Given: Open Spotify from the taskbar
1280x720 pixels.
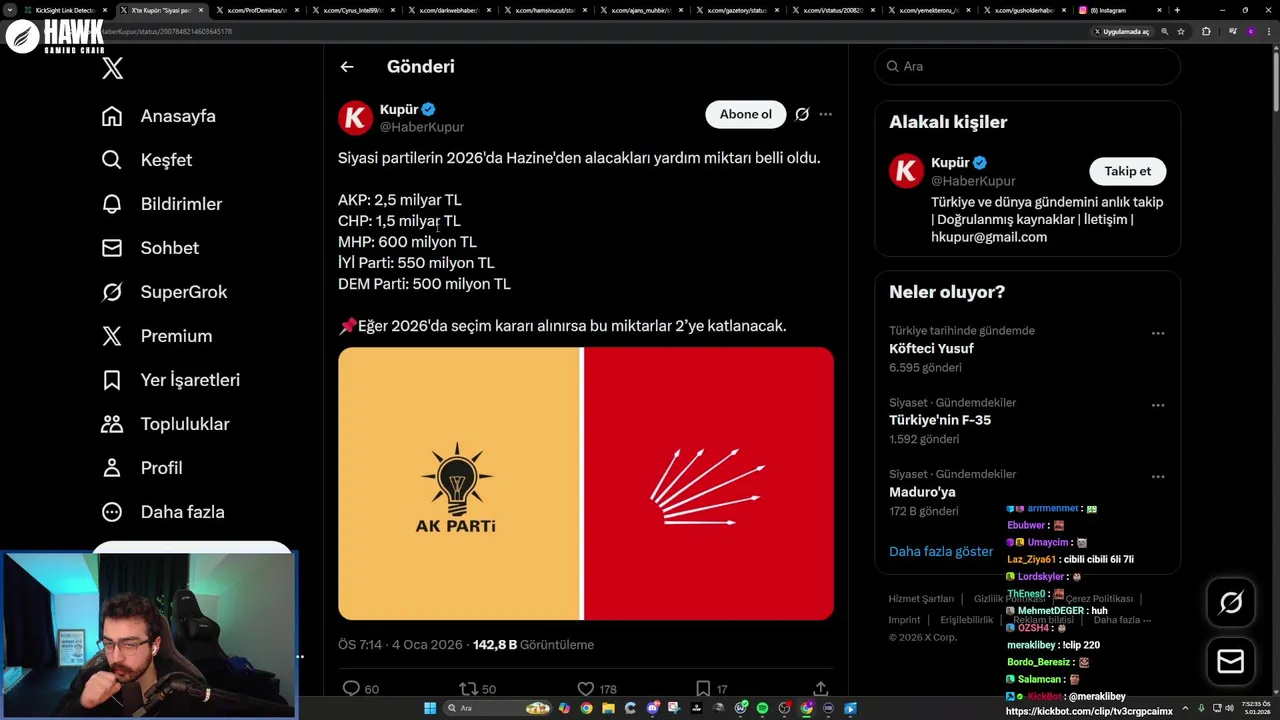Looking at the screenshot, I should 762,708.
